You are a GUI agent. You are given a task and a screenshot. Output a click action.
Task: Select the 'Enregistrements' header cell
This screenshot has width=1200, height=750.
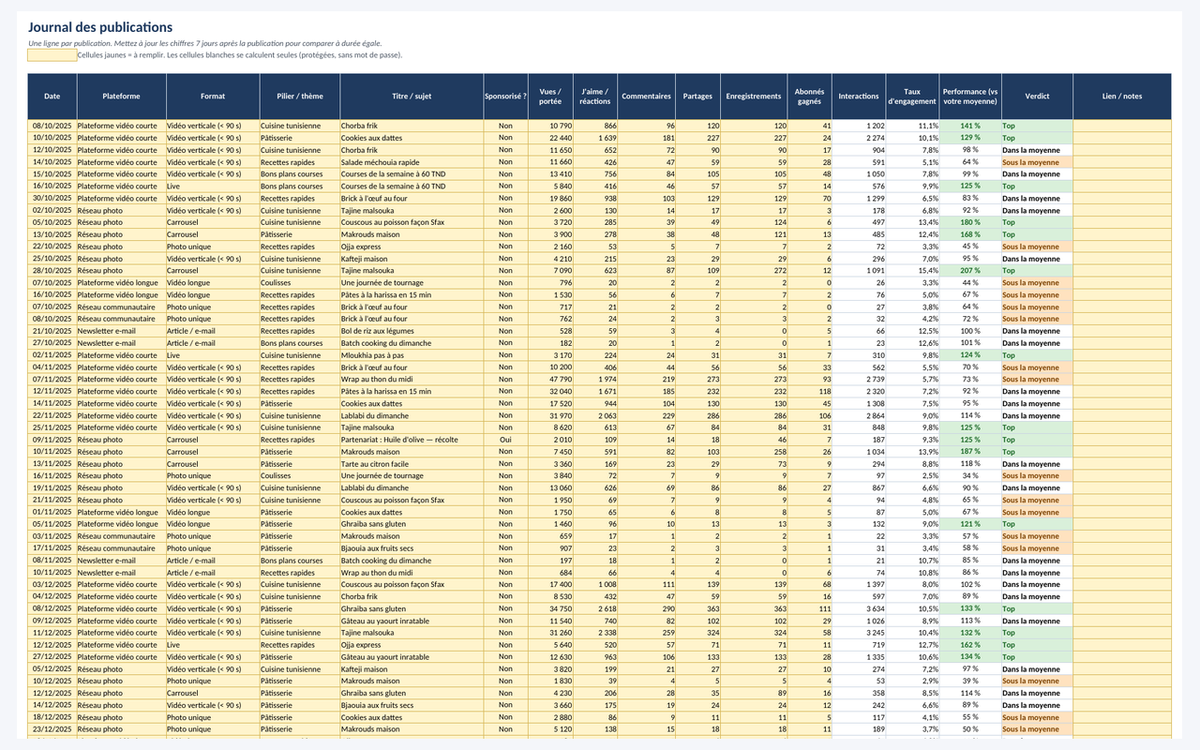754,96
